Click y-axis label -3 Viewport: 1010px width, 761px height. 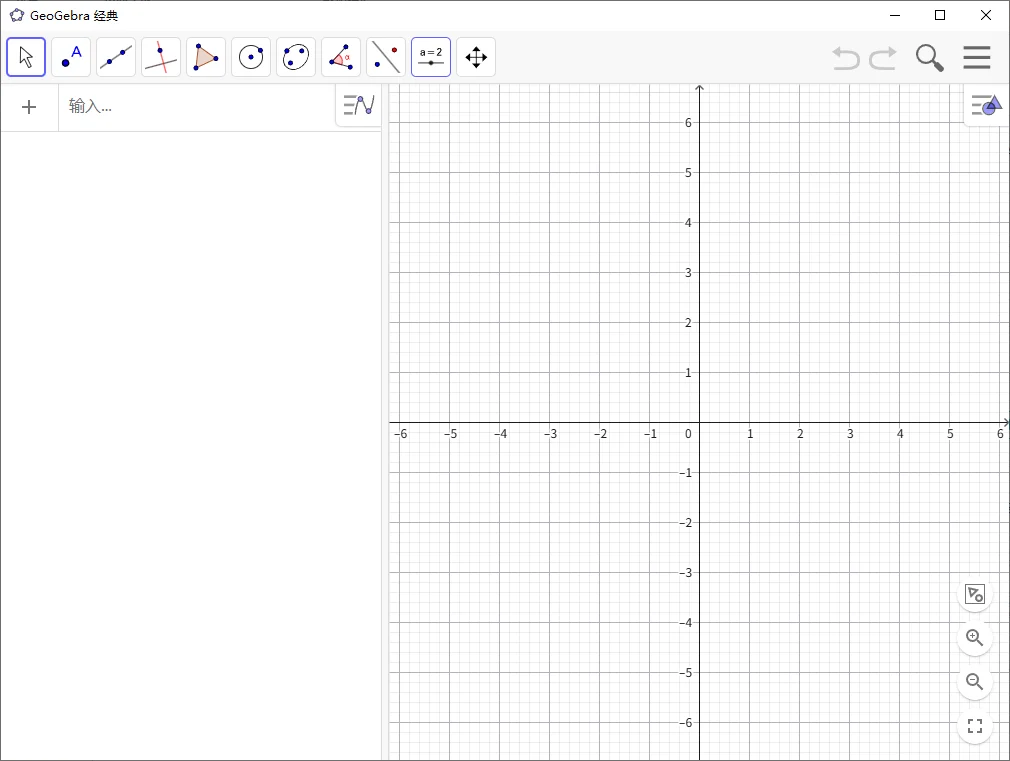(685, 573)
